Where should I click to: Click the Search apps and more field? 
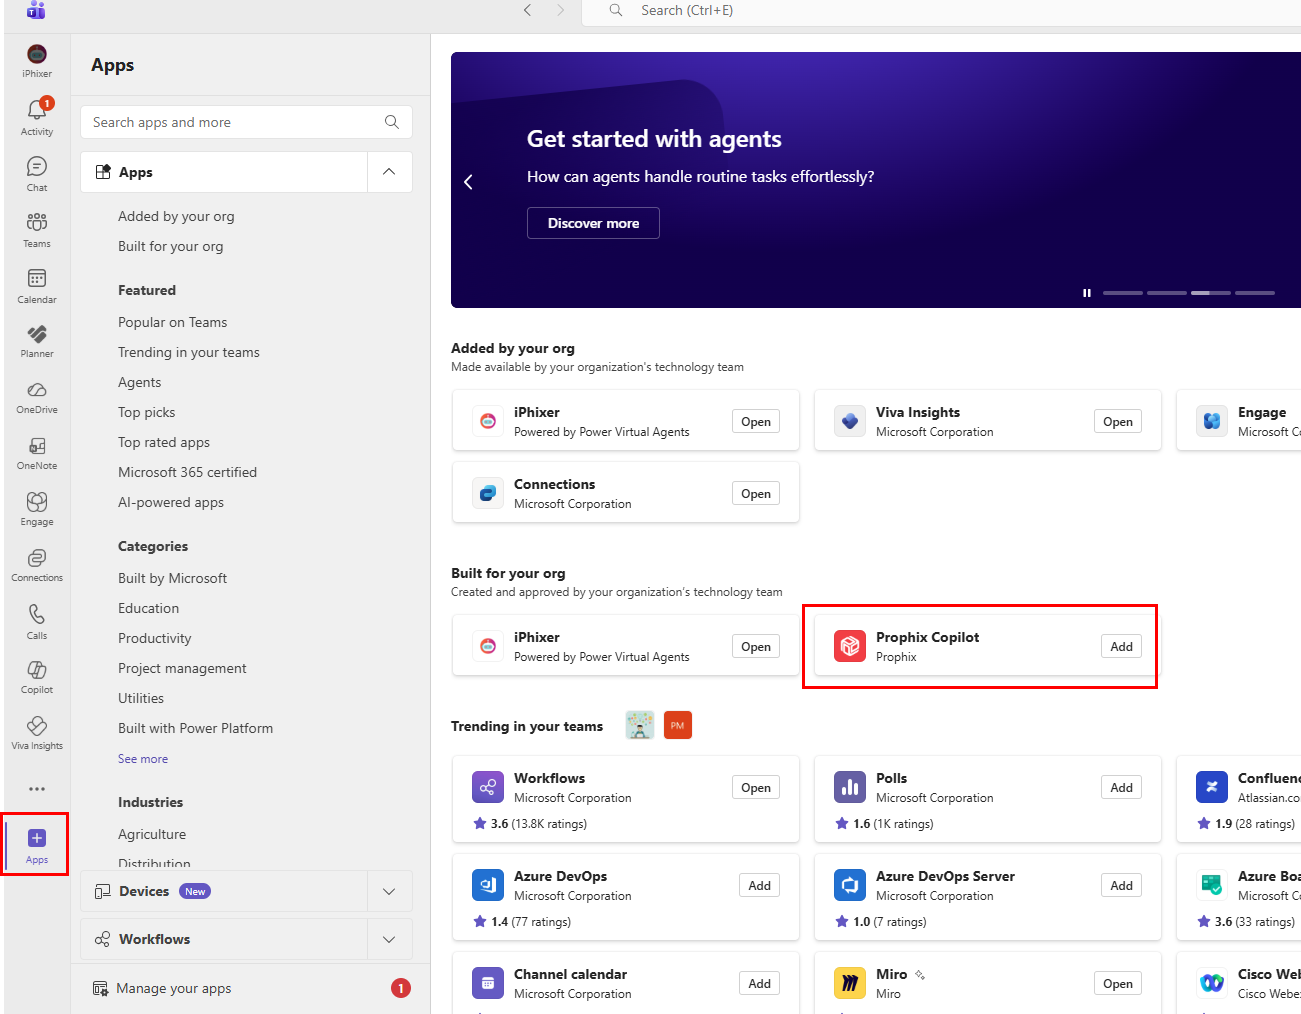pyautogui.click(x=235, y=122)
